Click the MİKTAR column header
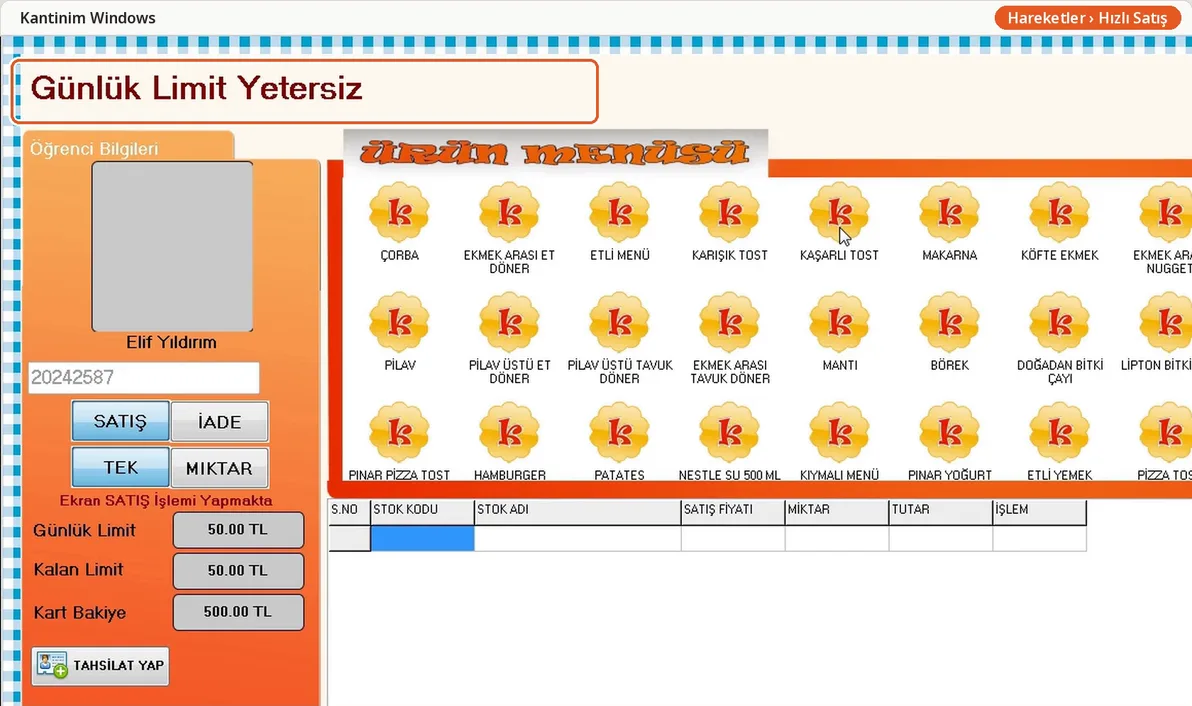Screen dimensions: 1192x706 836,511
